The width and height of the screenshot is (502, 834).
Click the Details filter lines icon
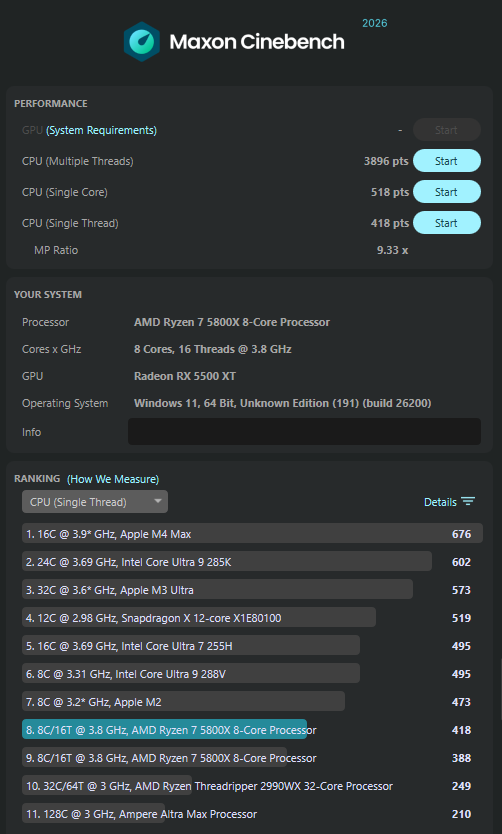click(x=468, y=502)
